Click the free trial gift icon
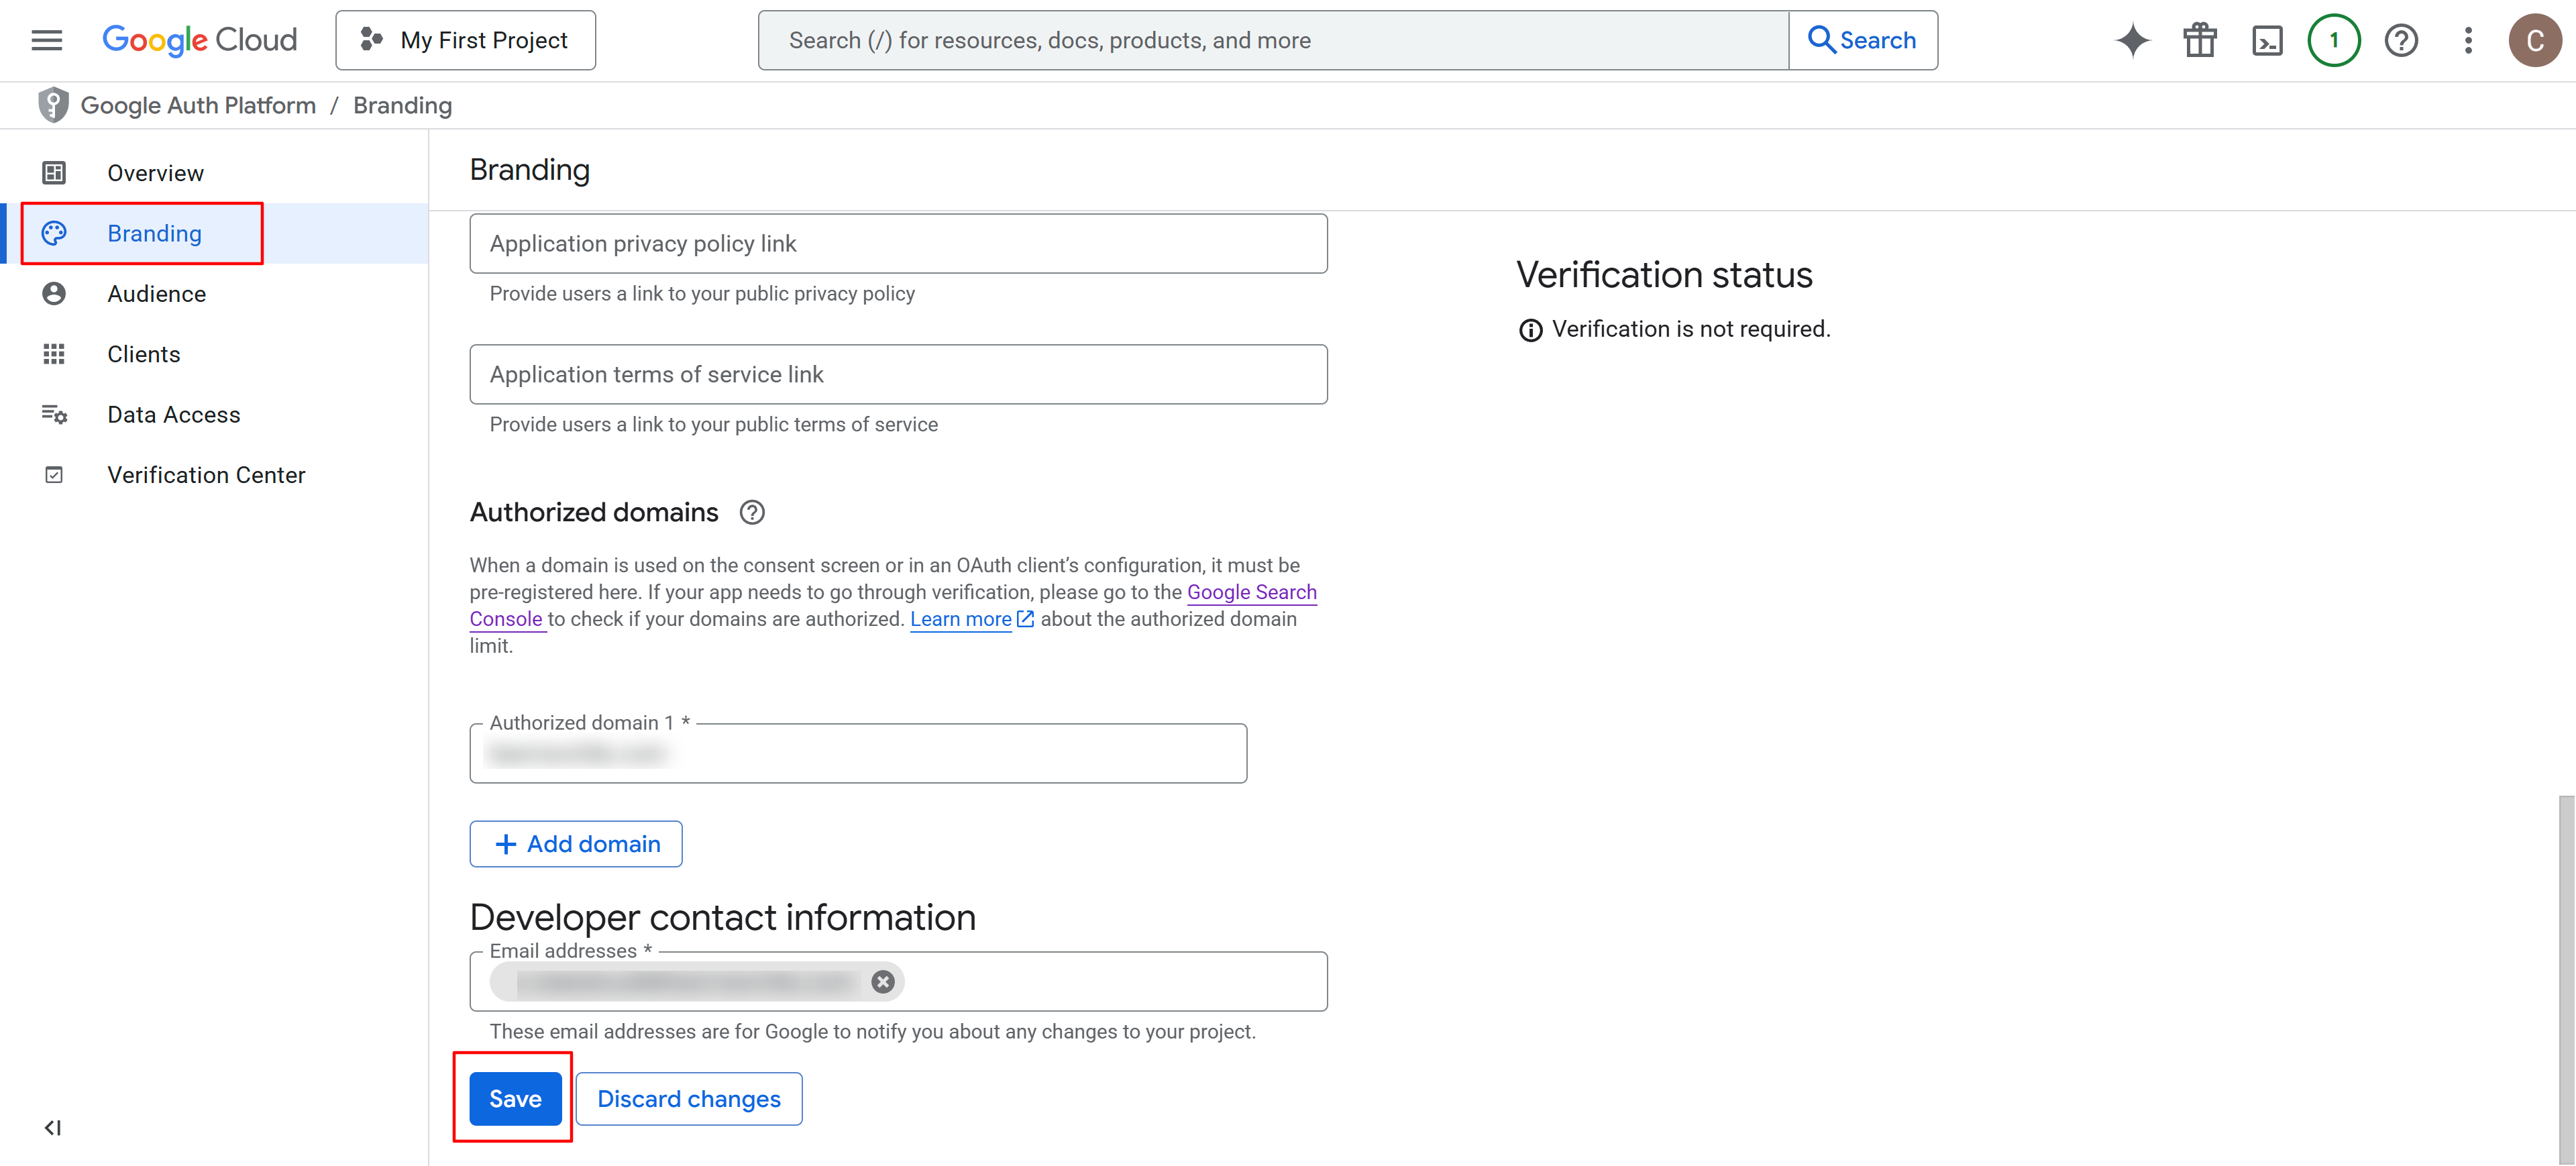The image size is (2576, 1166). tap(2199, 40)
